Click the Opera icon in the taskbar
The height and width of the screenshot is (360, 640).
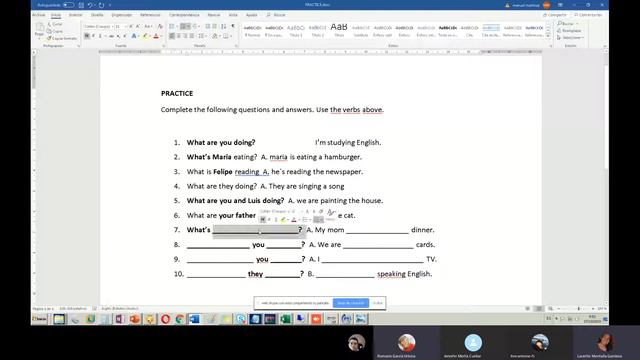pyautogui.click(x=165, y=319)
